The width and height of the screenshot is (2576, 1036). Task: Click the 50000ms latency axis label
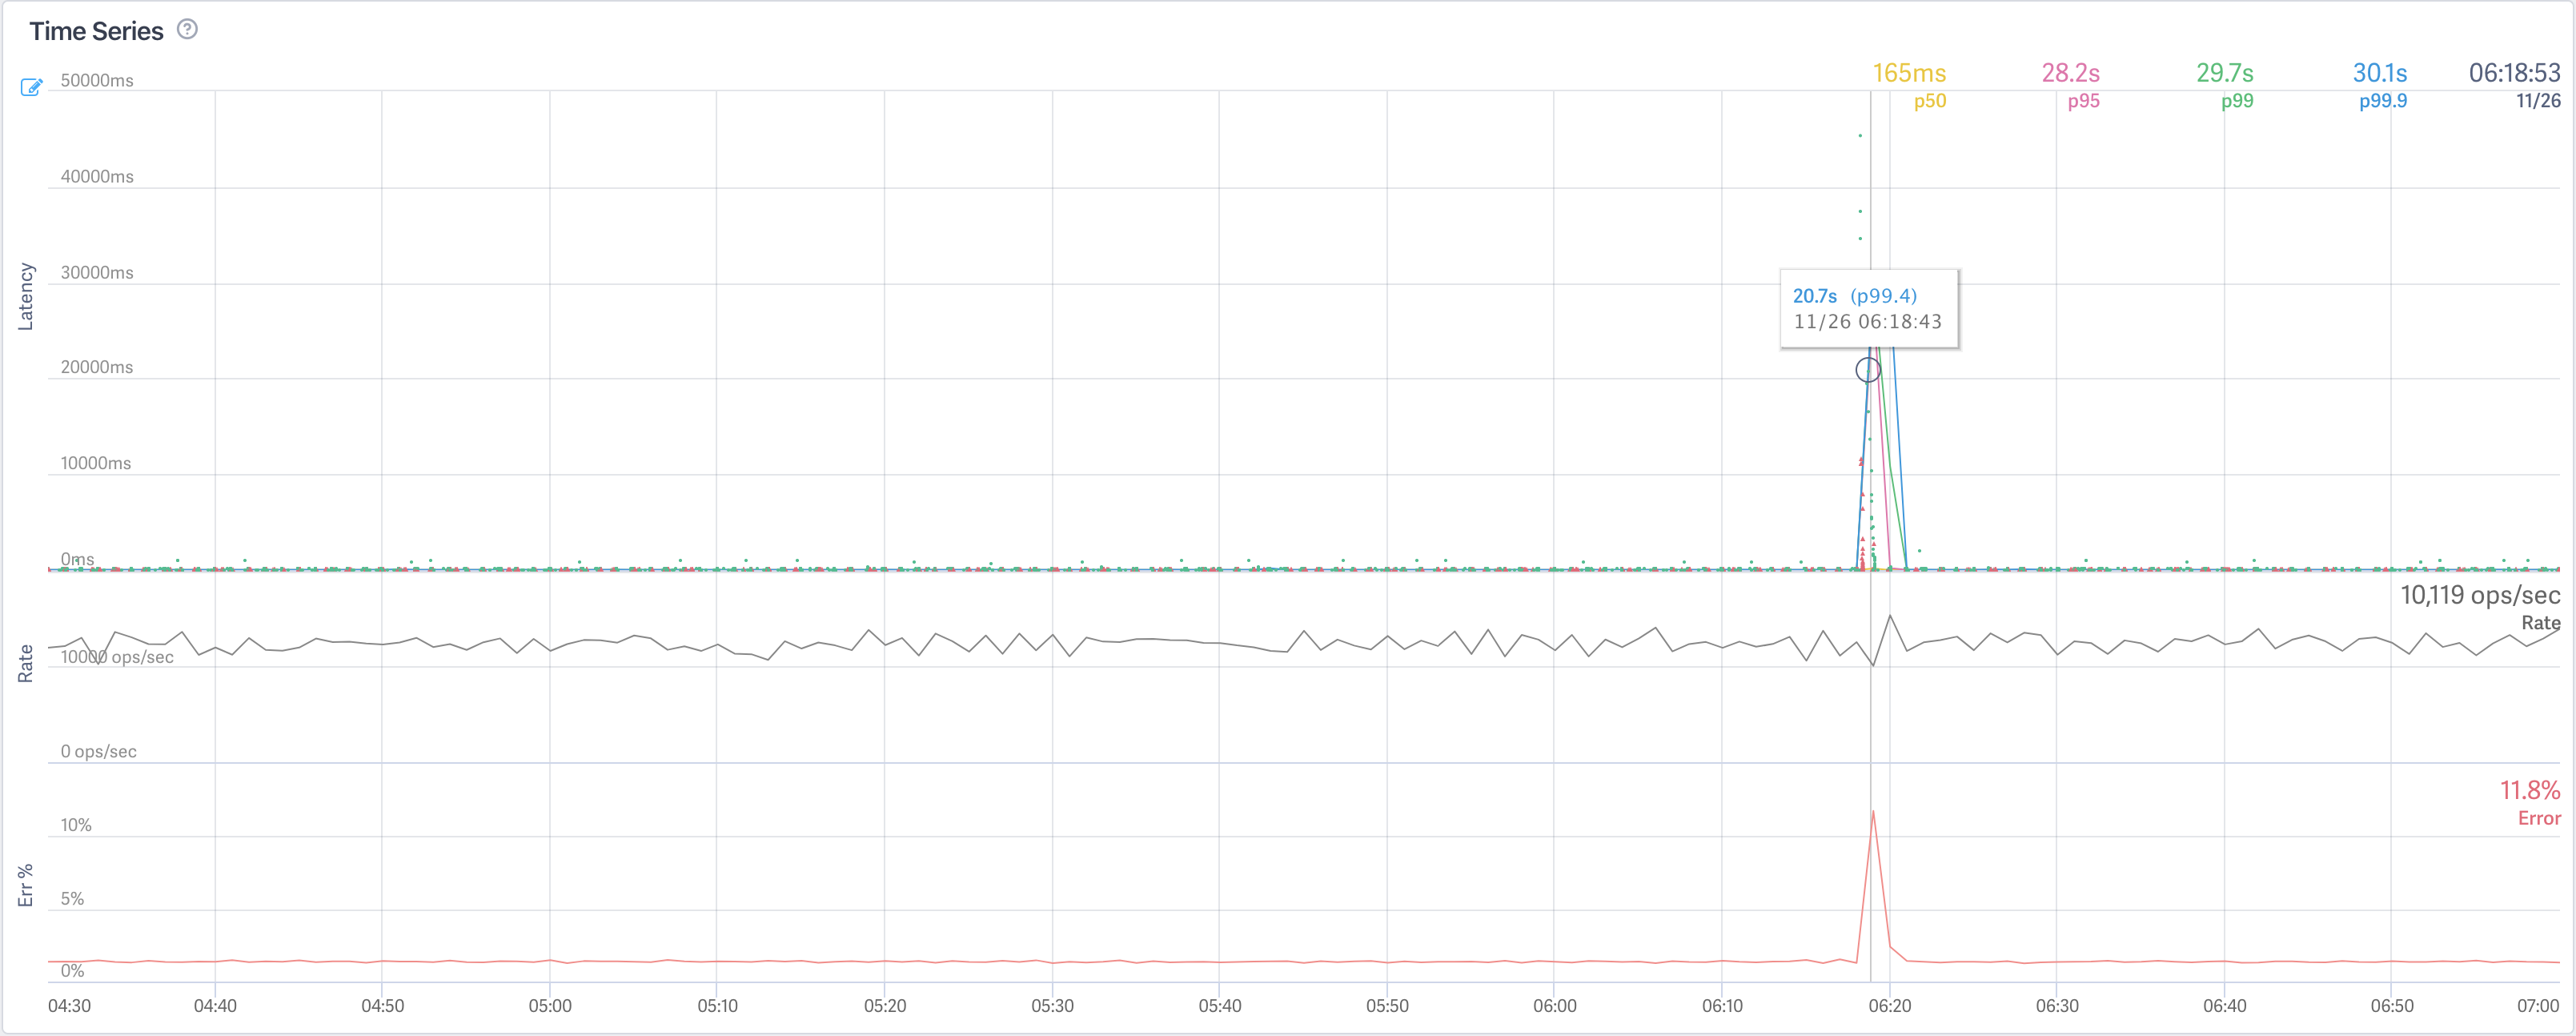97,80
